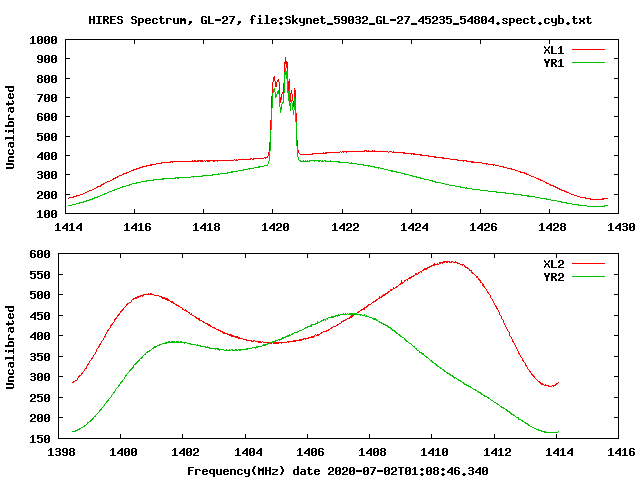This screenshot has width=640, height=480.
Task: Click the top plot 100 y-axis label
Action: pyautogui.click(x=47, y=214)
